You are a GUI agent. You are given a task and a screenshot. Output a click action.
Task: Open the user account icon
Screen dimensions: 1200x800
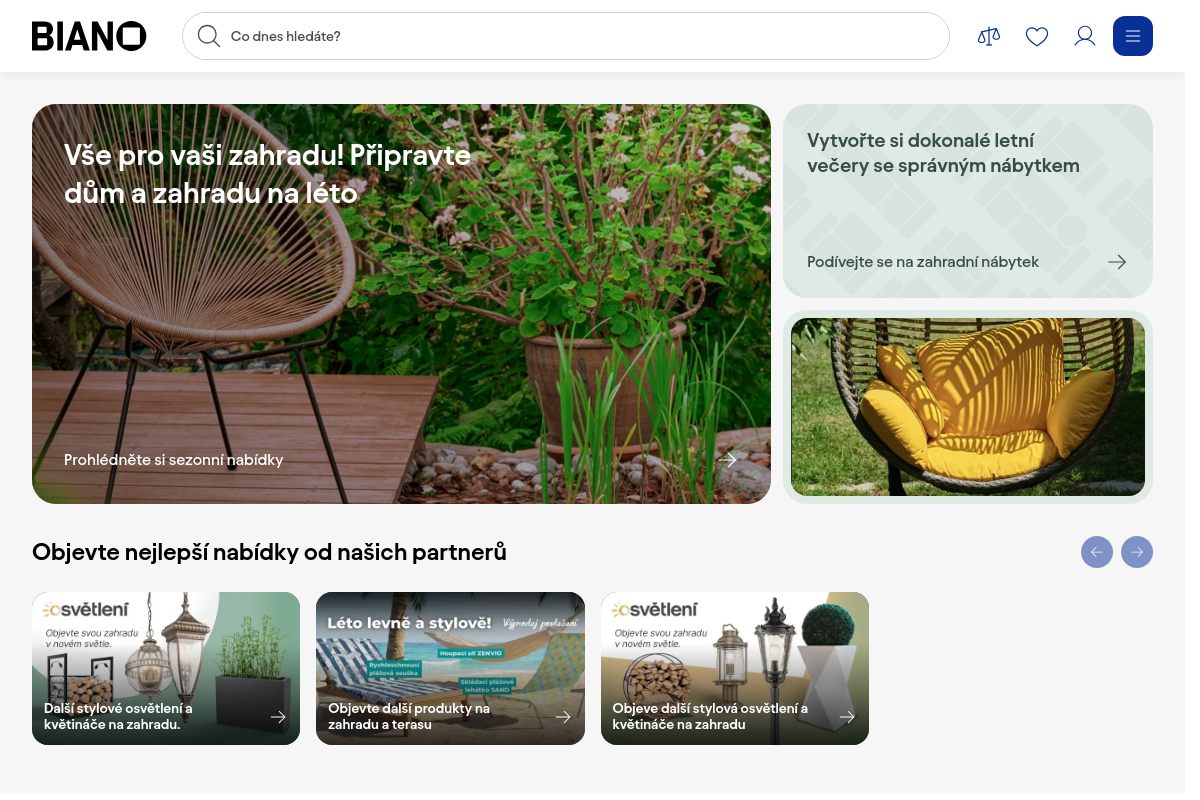click(x=1085, y=36)
